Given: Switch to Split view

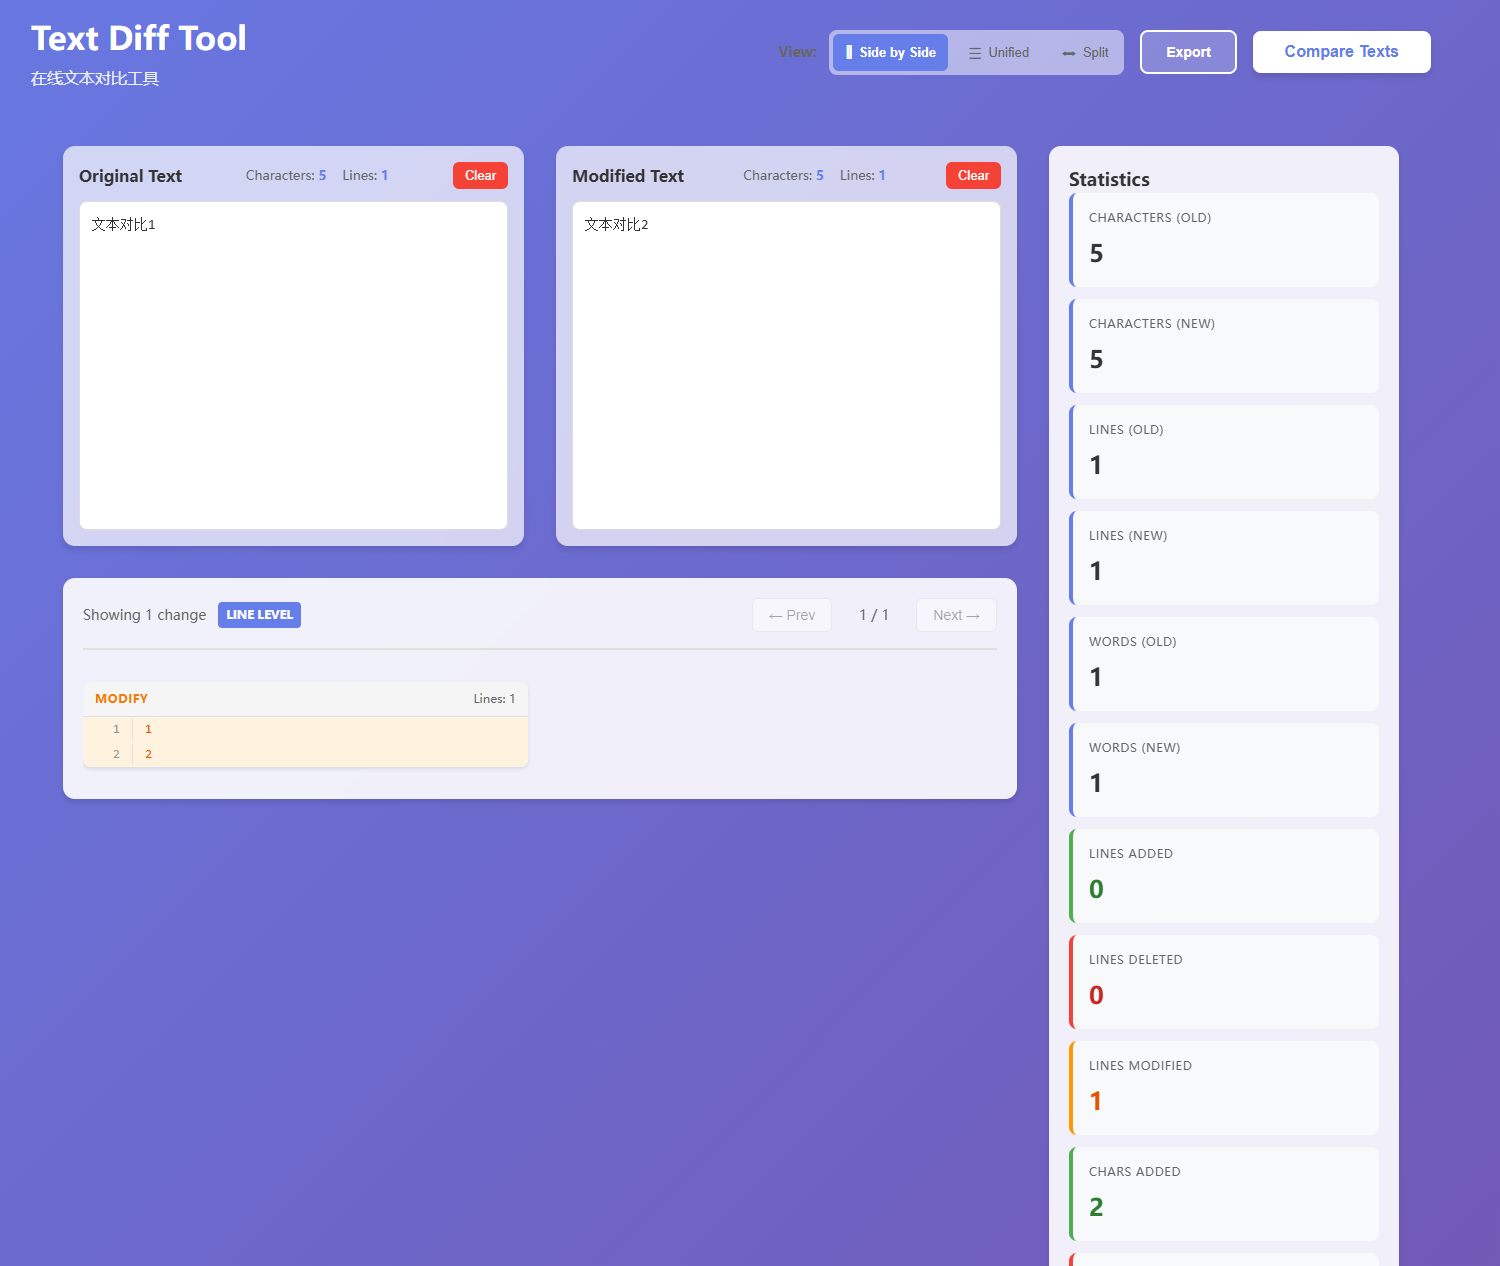Looking at the screenshot, I should [1085, 52].
